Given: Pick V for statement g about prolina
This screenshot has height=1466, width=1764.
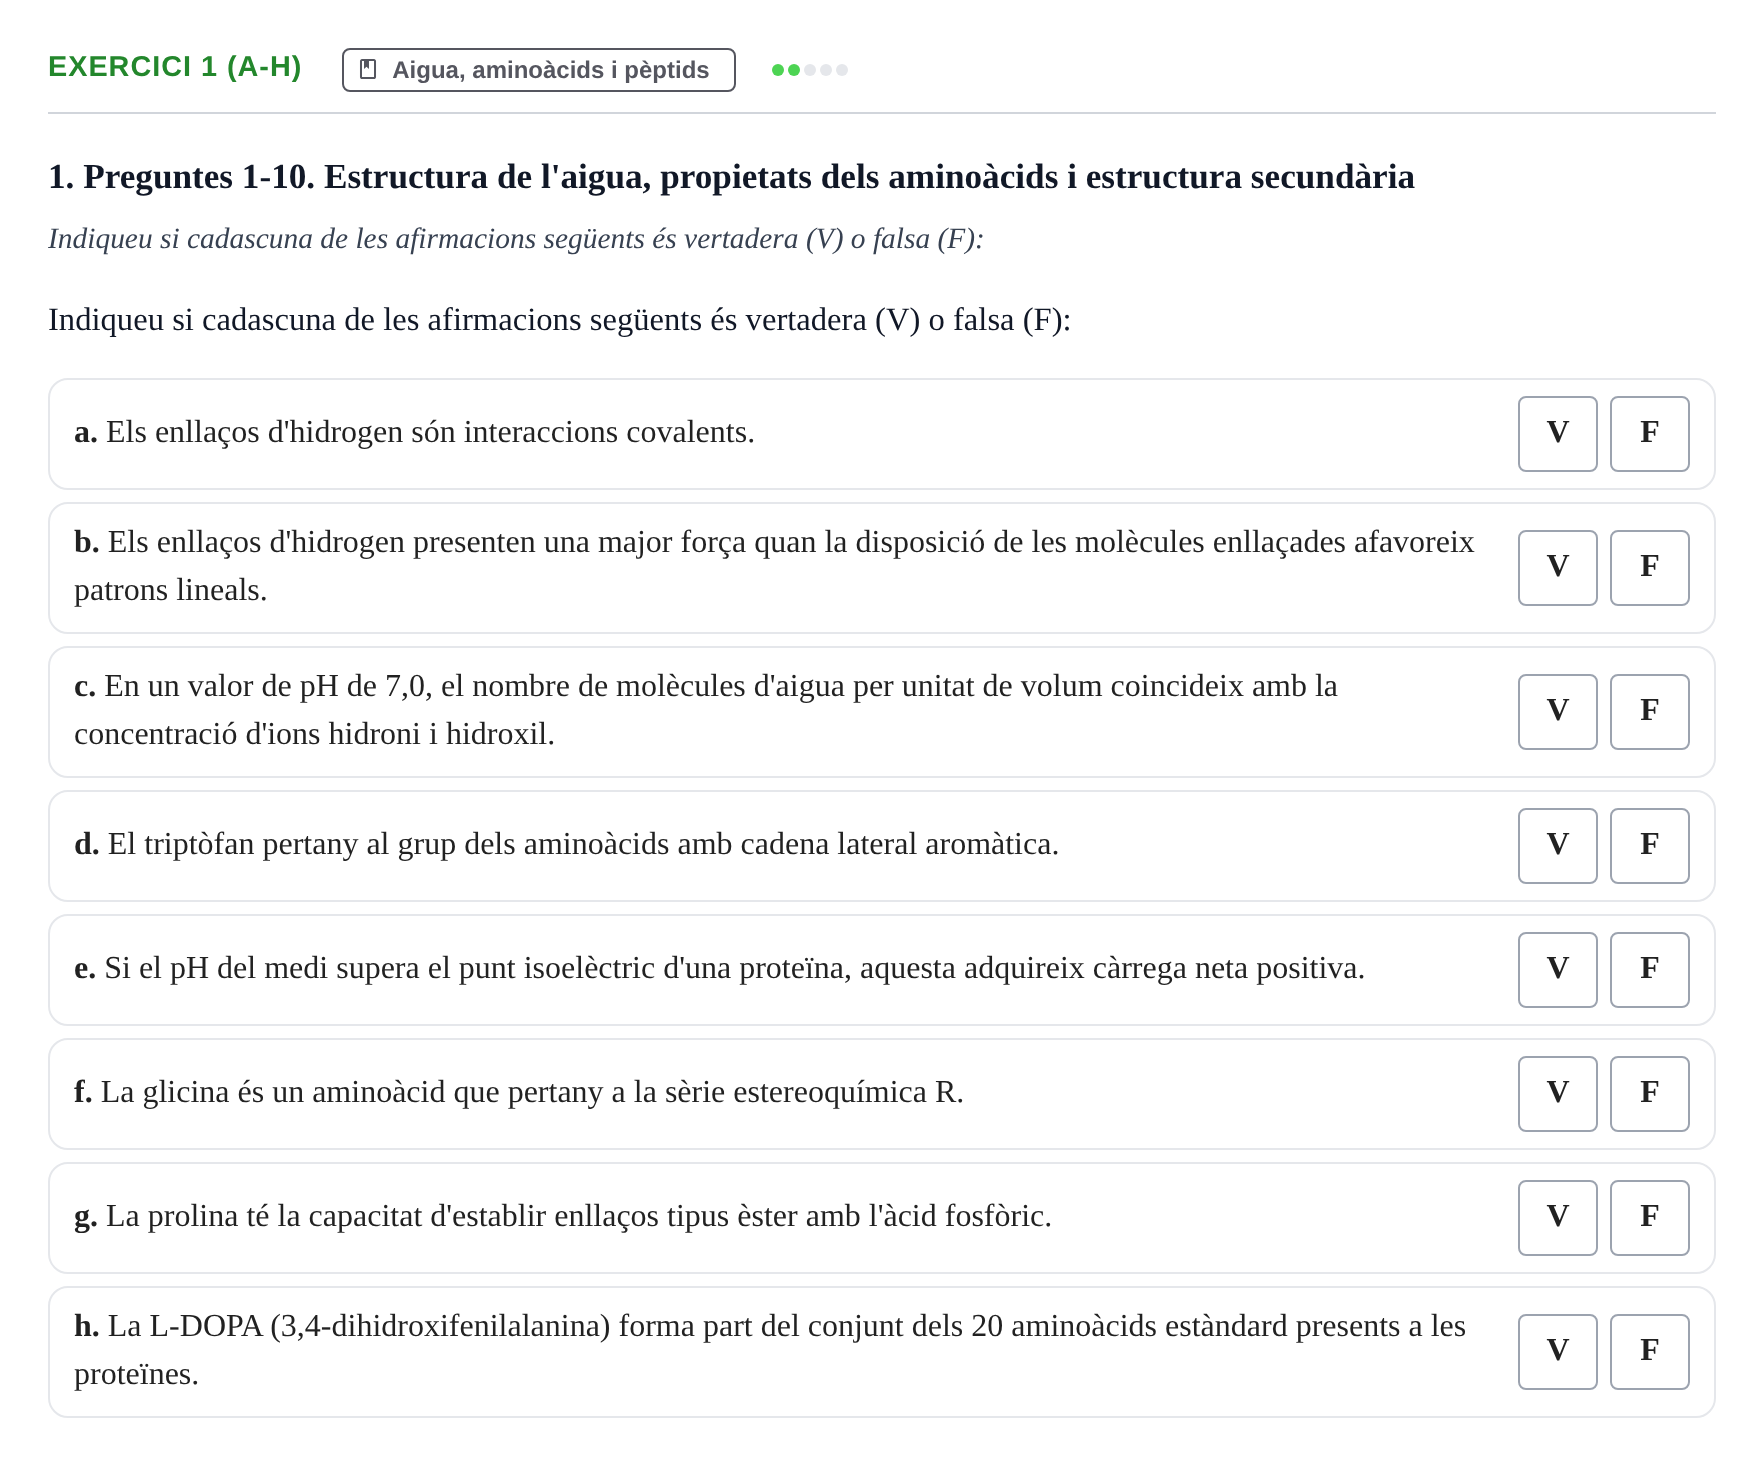Looking at the screenshot, I should tap(1557, 1218).
